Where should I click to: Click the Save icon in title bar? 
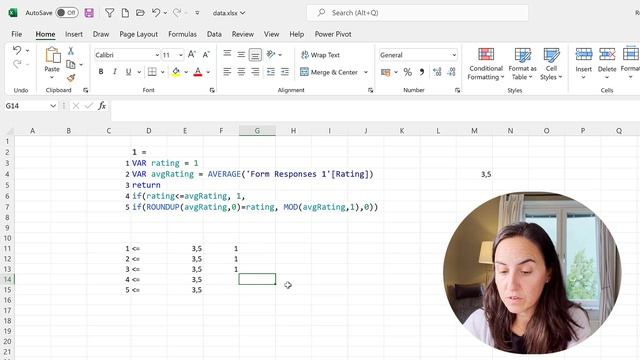[89, 13]
